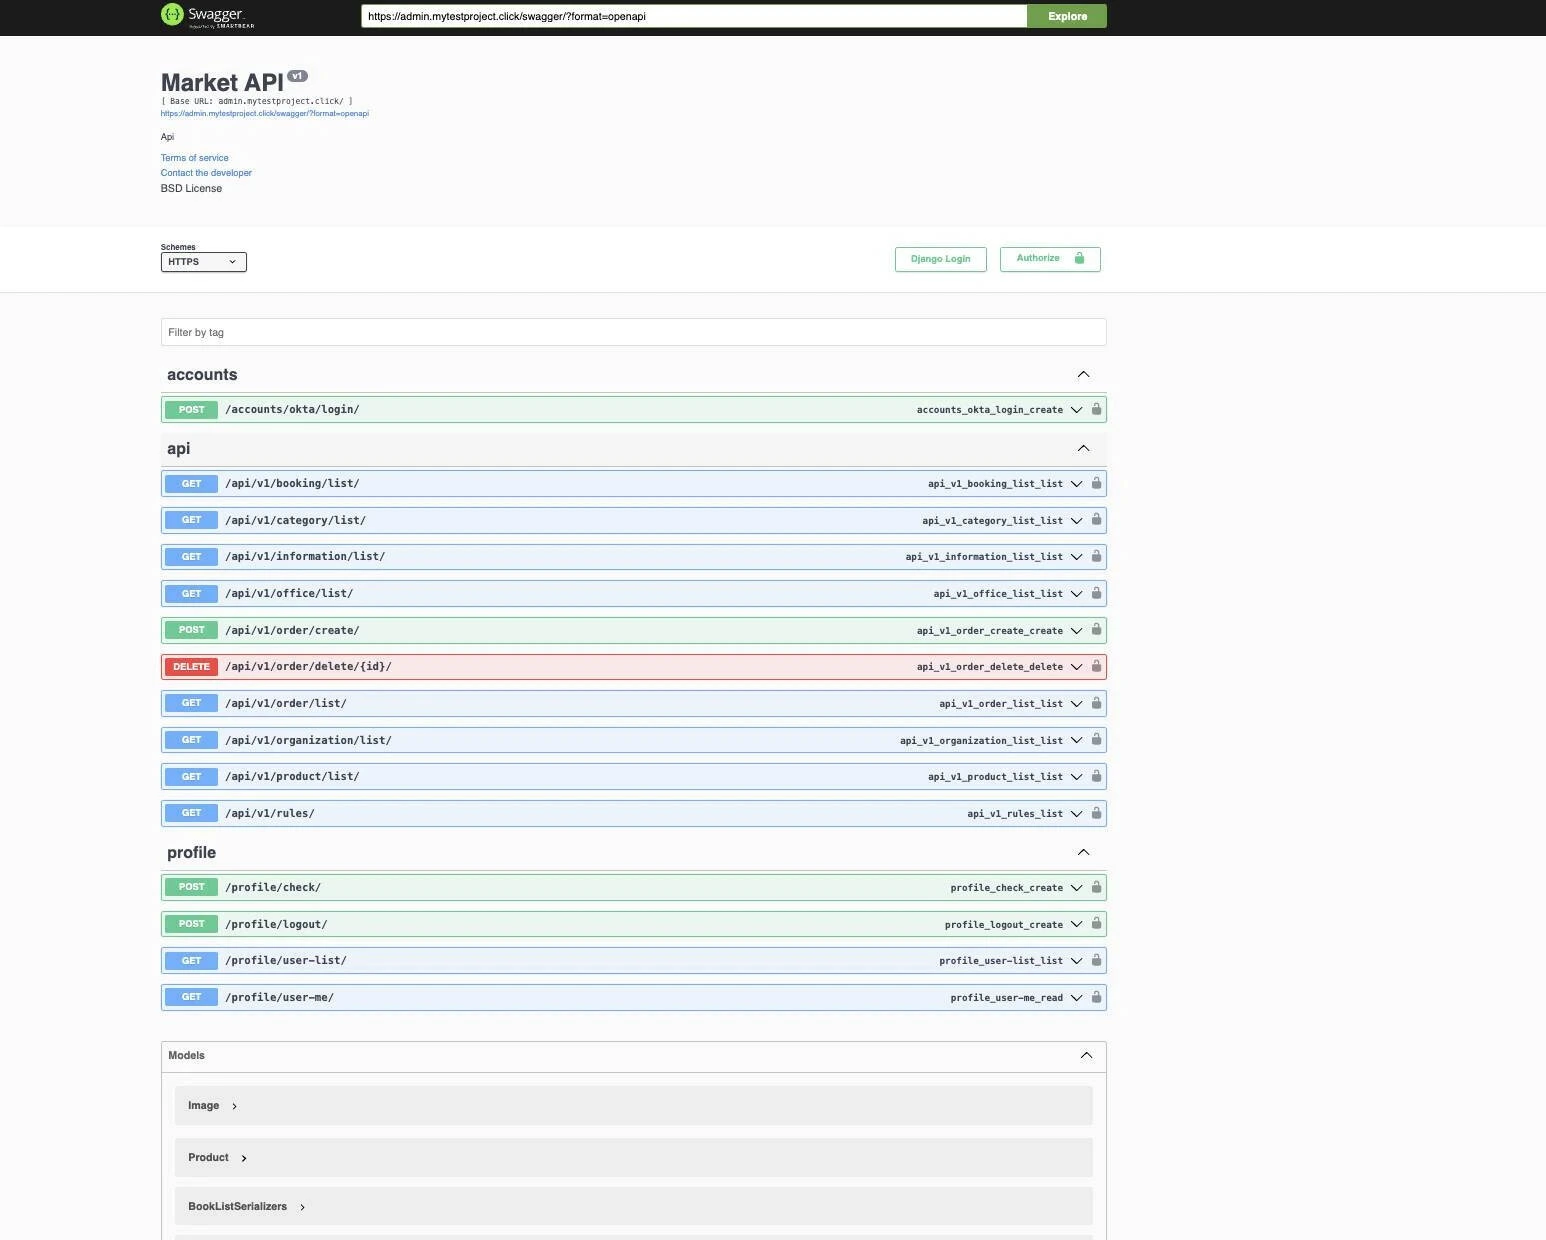This screenshot has height=1240, width=1546.
Task: Open the swagger openapi format link
Action: [x=265, y=113]
